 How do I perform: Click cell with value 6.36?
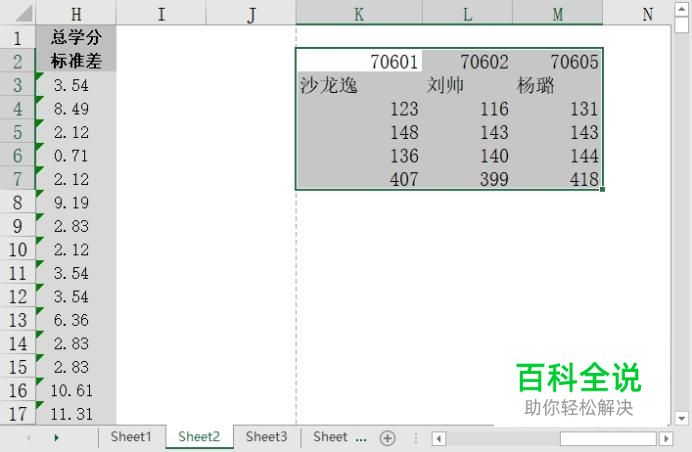coord(76,320)
